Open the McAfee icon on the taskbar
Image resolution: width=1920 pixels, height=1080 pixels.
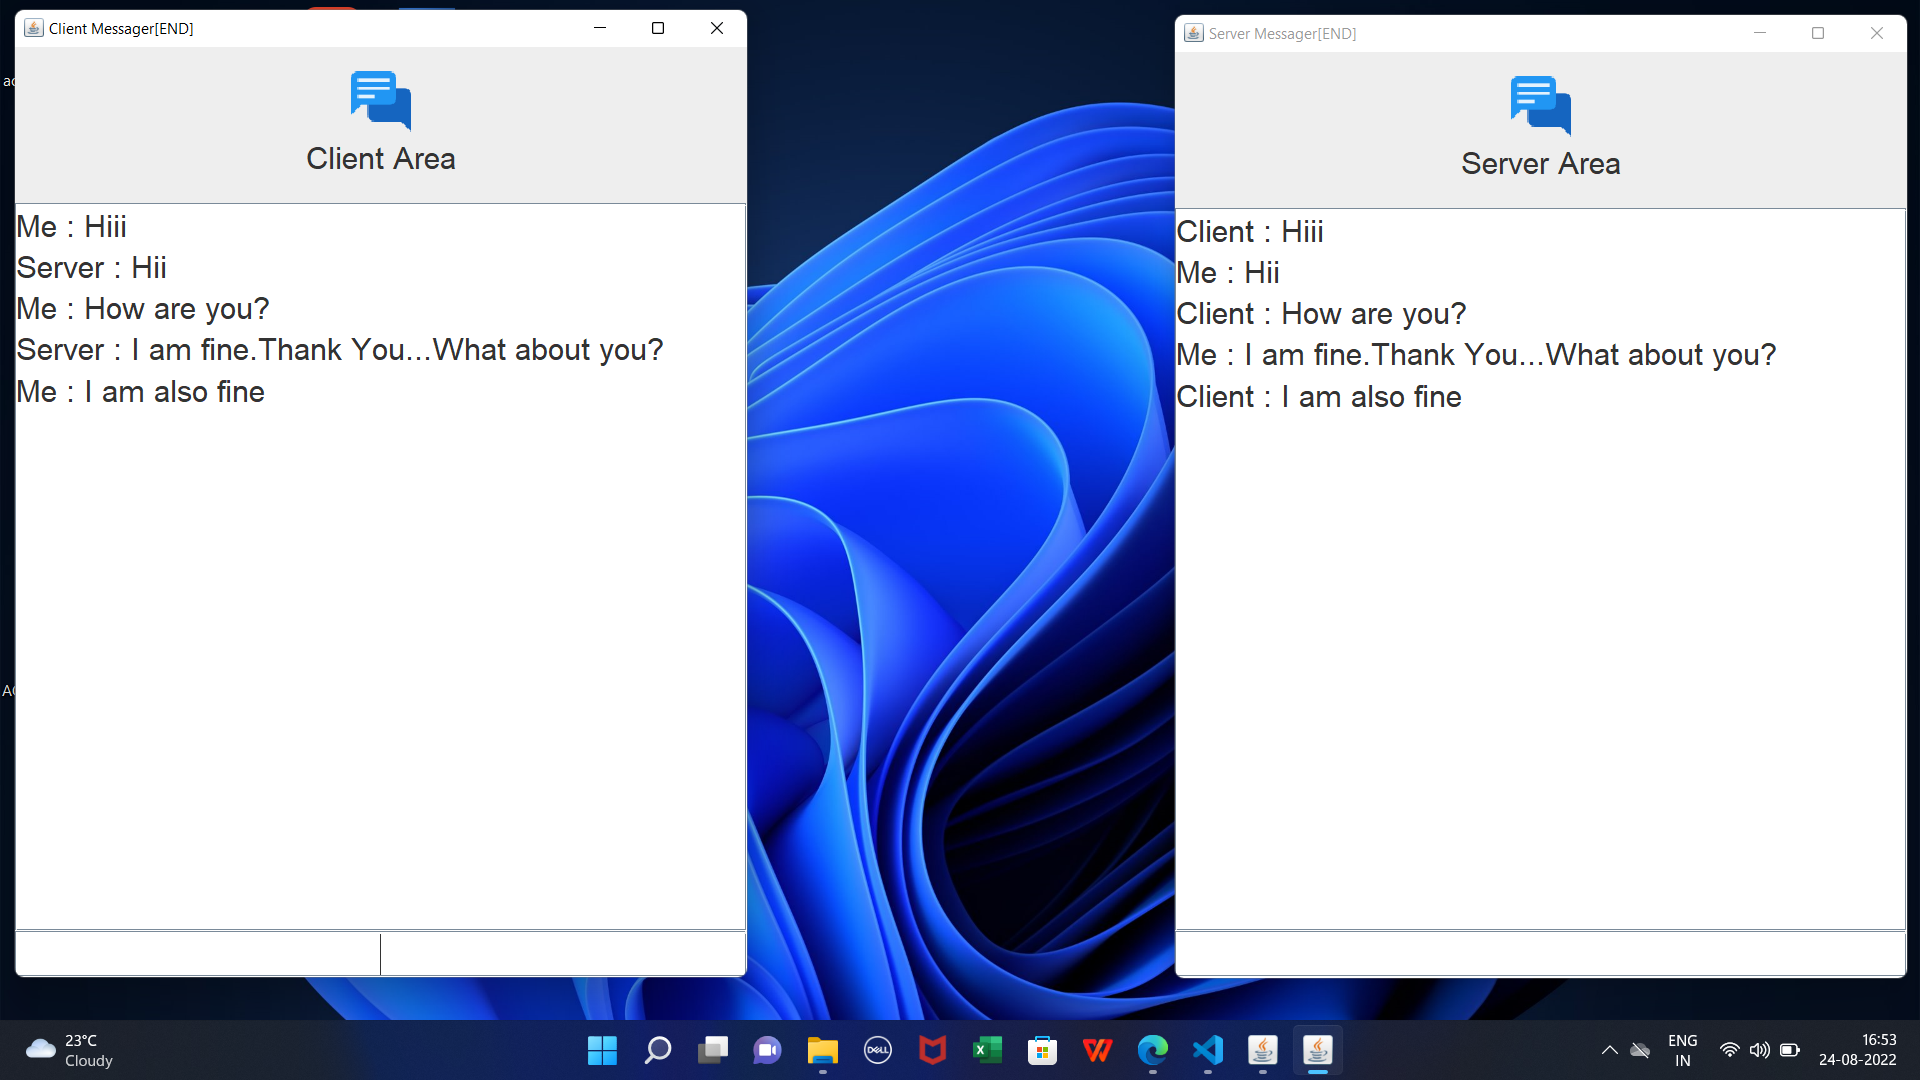pos(933,1050)
